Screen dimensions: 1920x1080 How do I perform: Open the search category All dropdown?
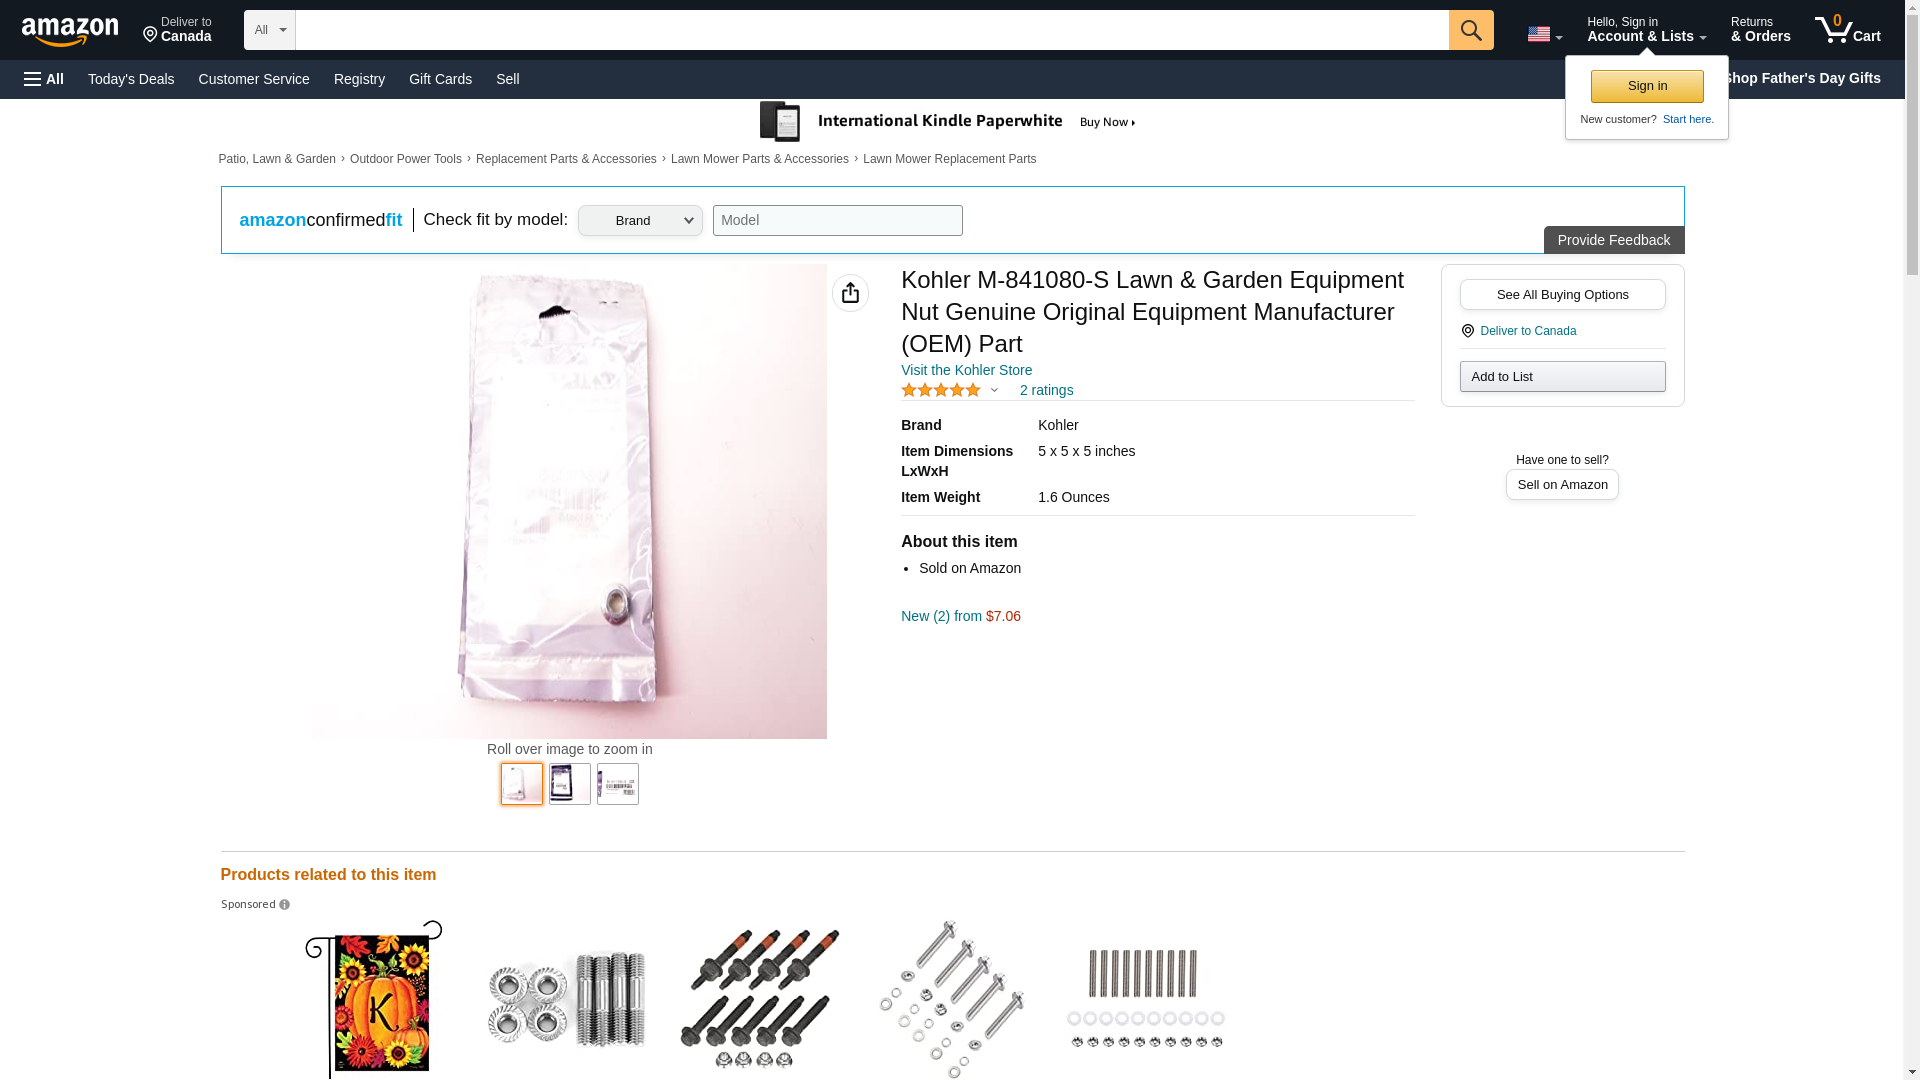click(x=269, y=30)
